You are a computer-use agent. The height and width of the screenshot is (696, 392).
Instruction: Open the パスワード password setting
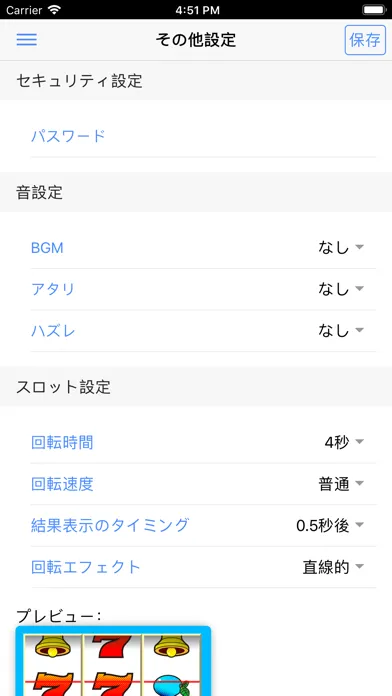coord(203,136)
